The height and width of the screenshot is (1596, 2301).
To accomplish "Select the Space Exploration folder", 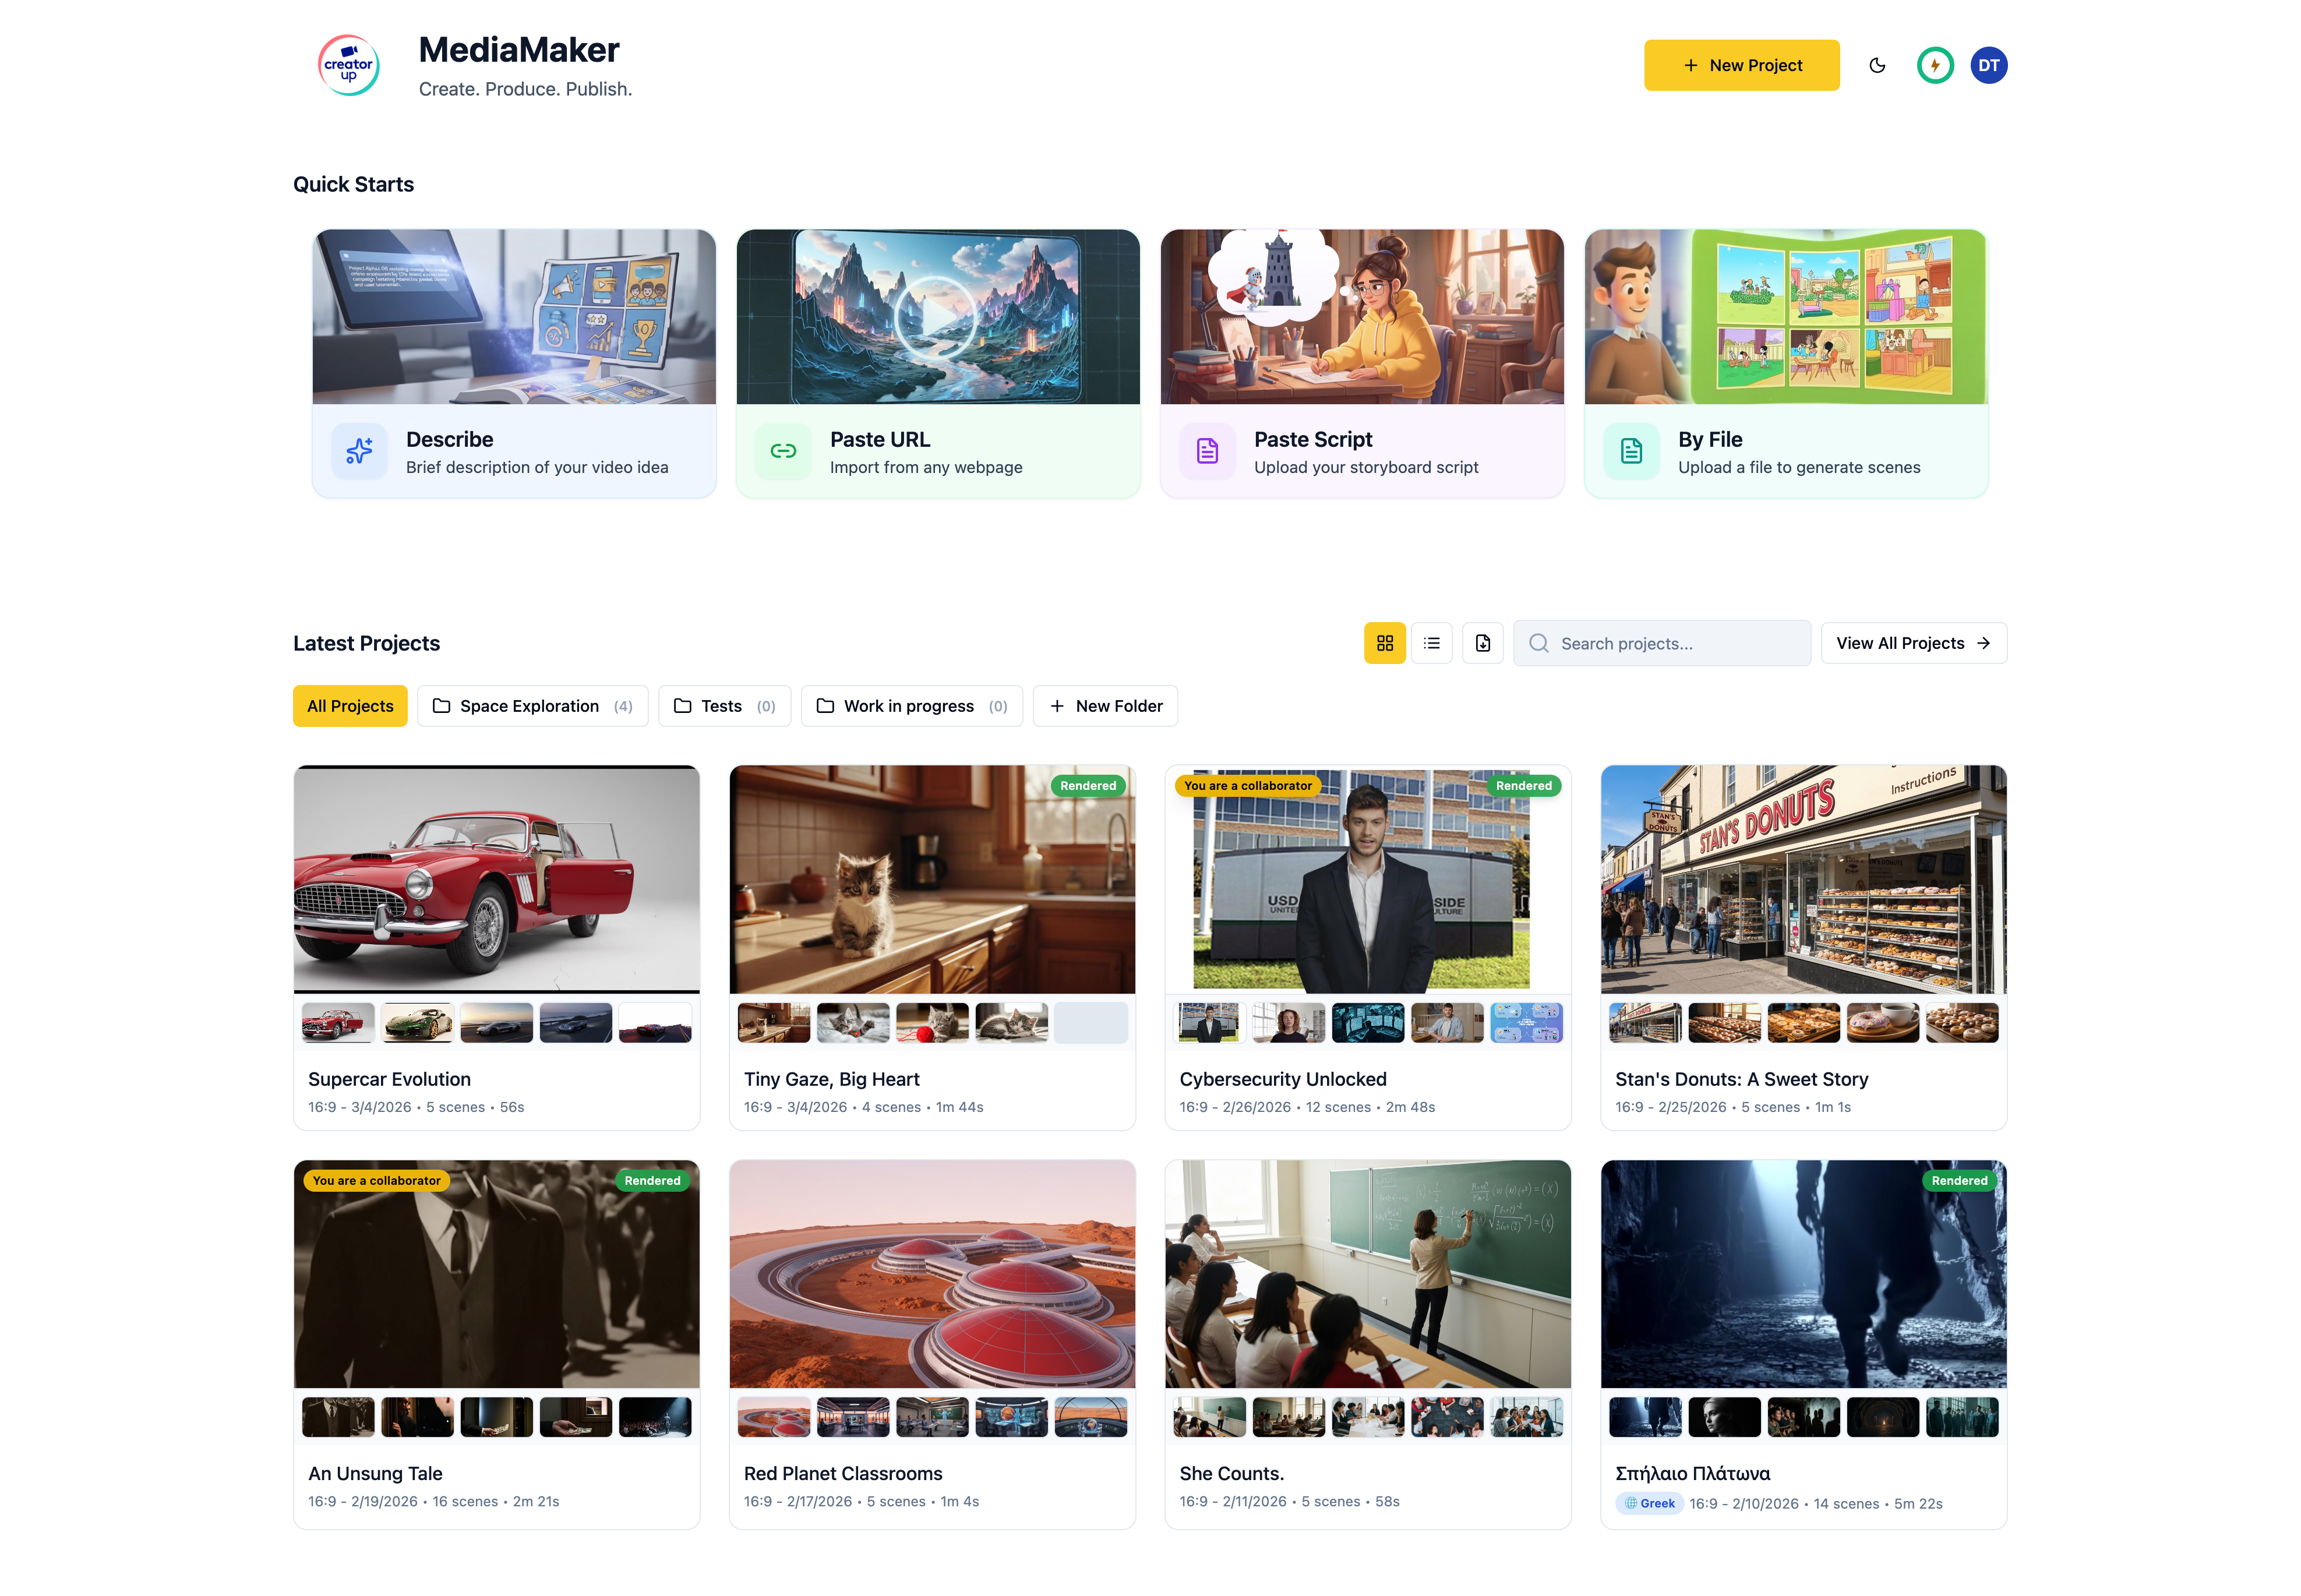I will point(532,705).
